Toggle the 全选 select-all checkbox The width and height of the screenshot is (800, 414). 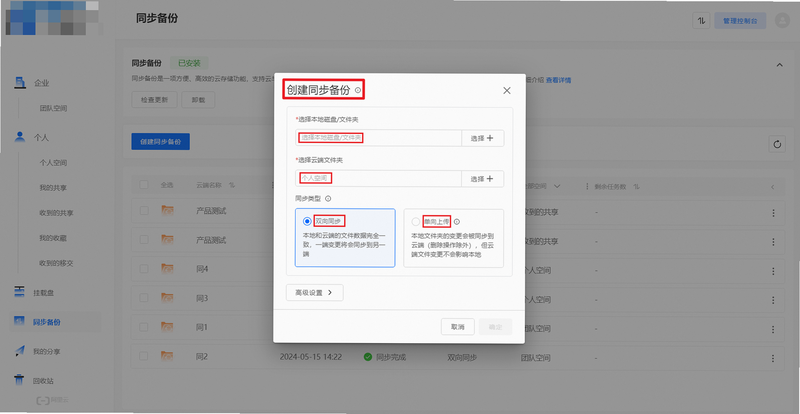pyautogui.click(x=144, y=185)
